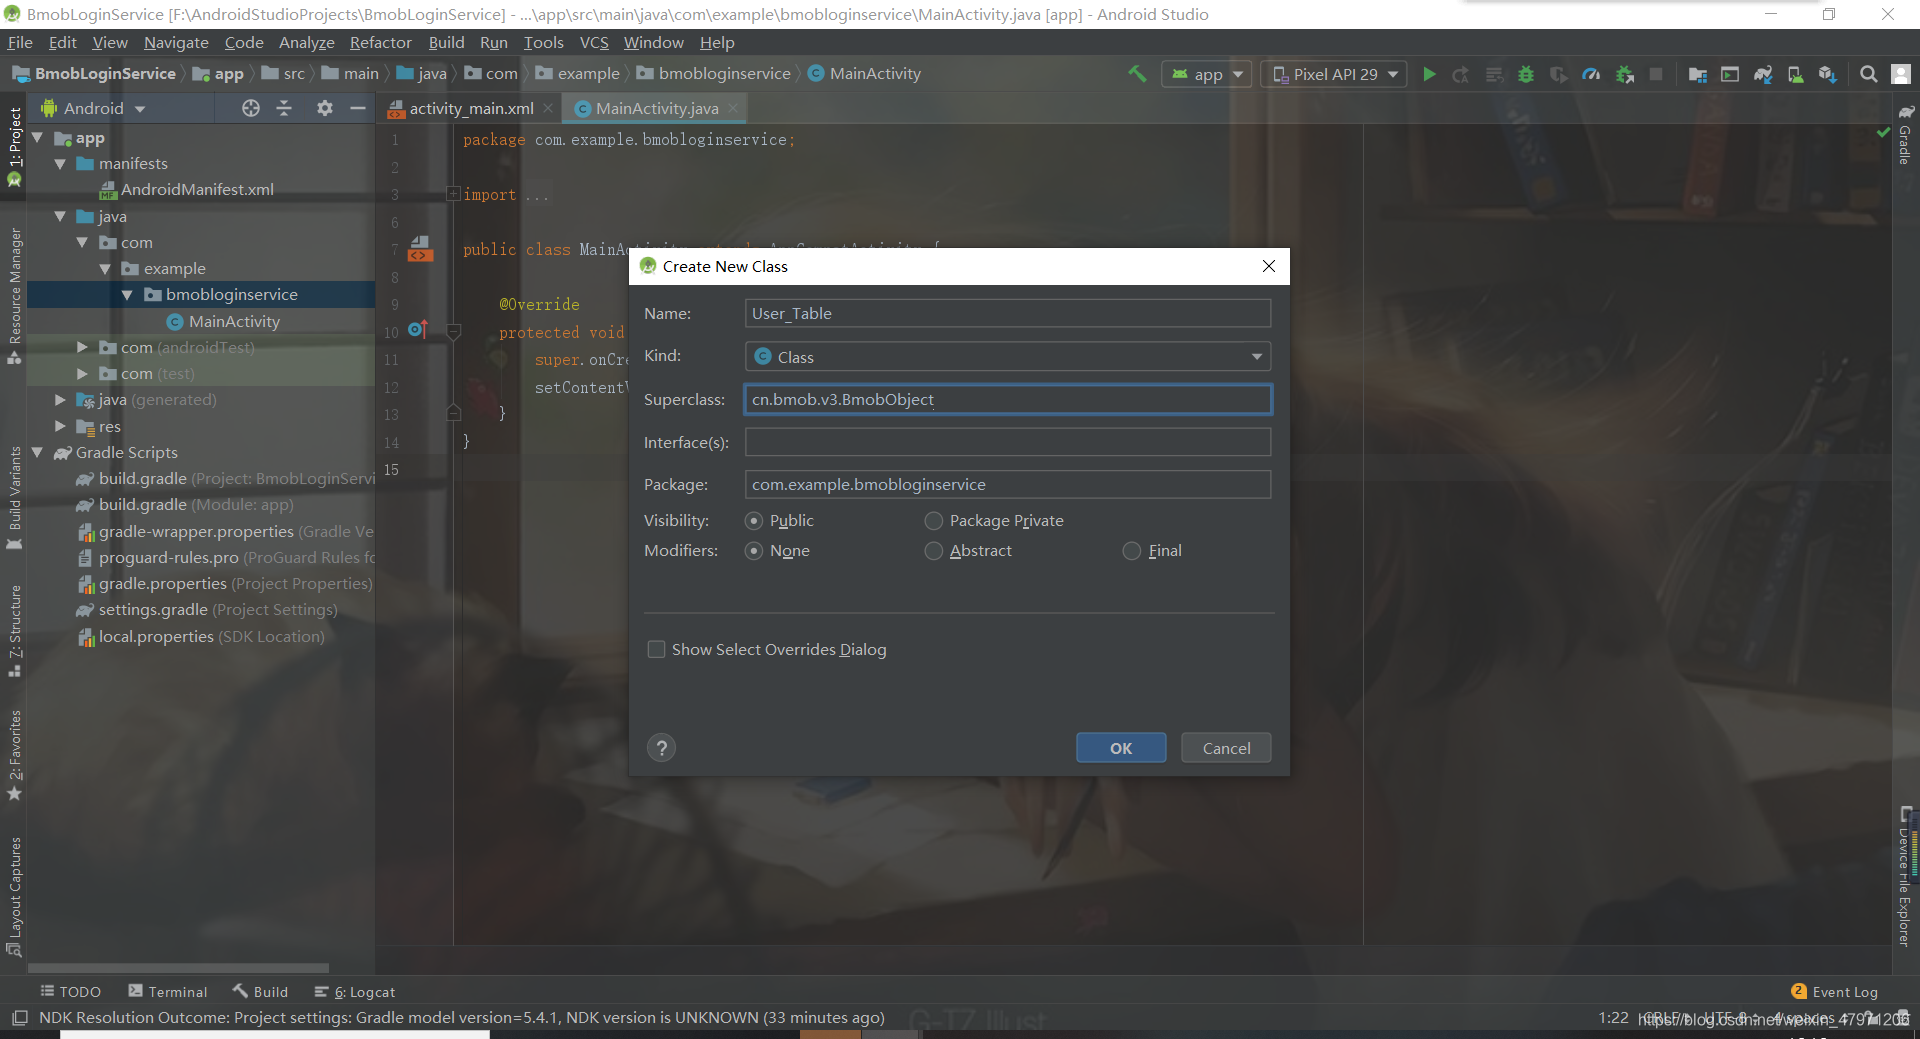Screen dimensions: 1920x1039
Task: Attach debugger to Android process icon
Action: pos(1625,74)
